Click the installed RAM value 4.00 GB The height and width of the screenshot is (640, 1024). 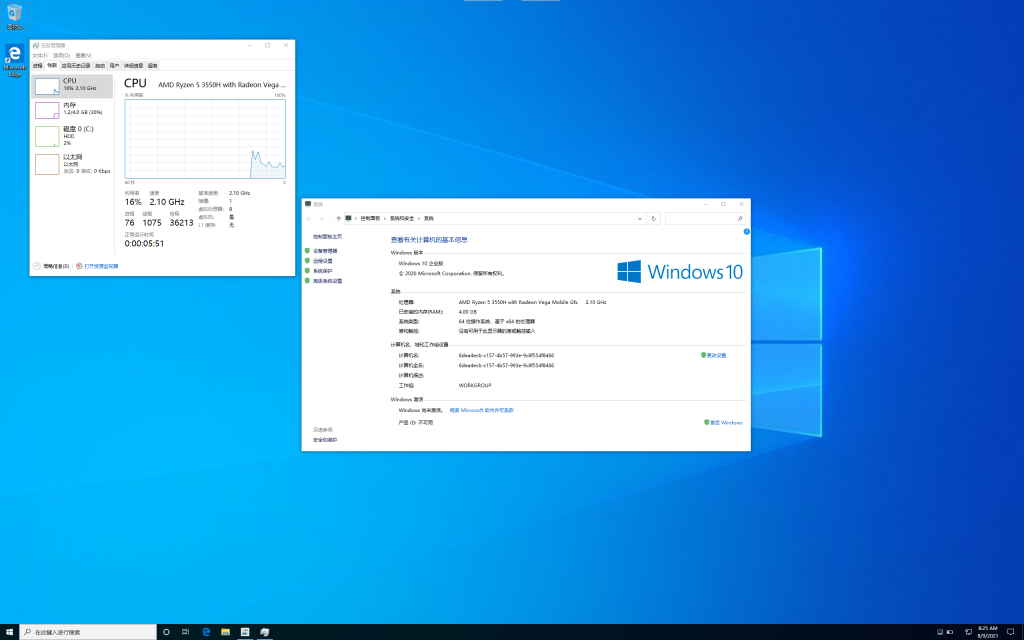click(468, 312)
